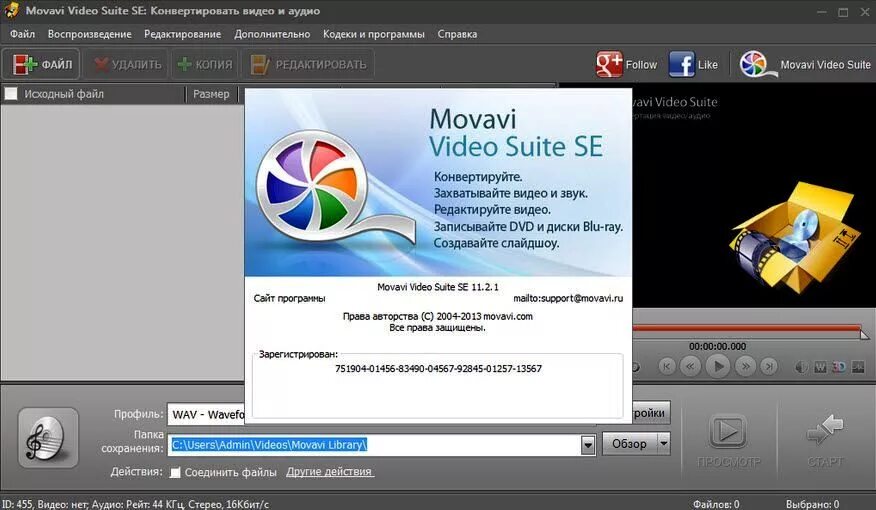Jump to the start of the video
Viewport: 876px width, 510px height.
[x=666, y=366]
